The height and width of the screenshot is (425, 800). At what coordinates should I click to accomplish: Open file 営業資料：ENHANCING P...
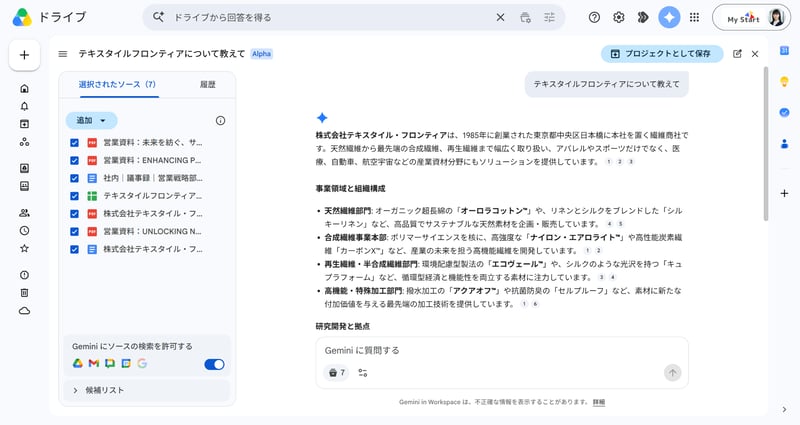pyautogui.click(x=152, y=160)
